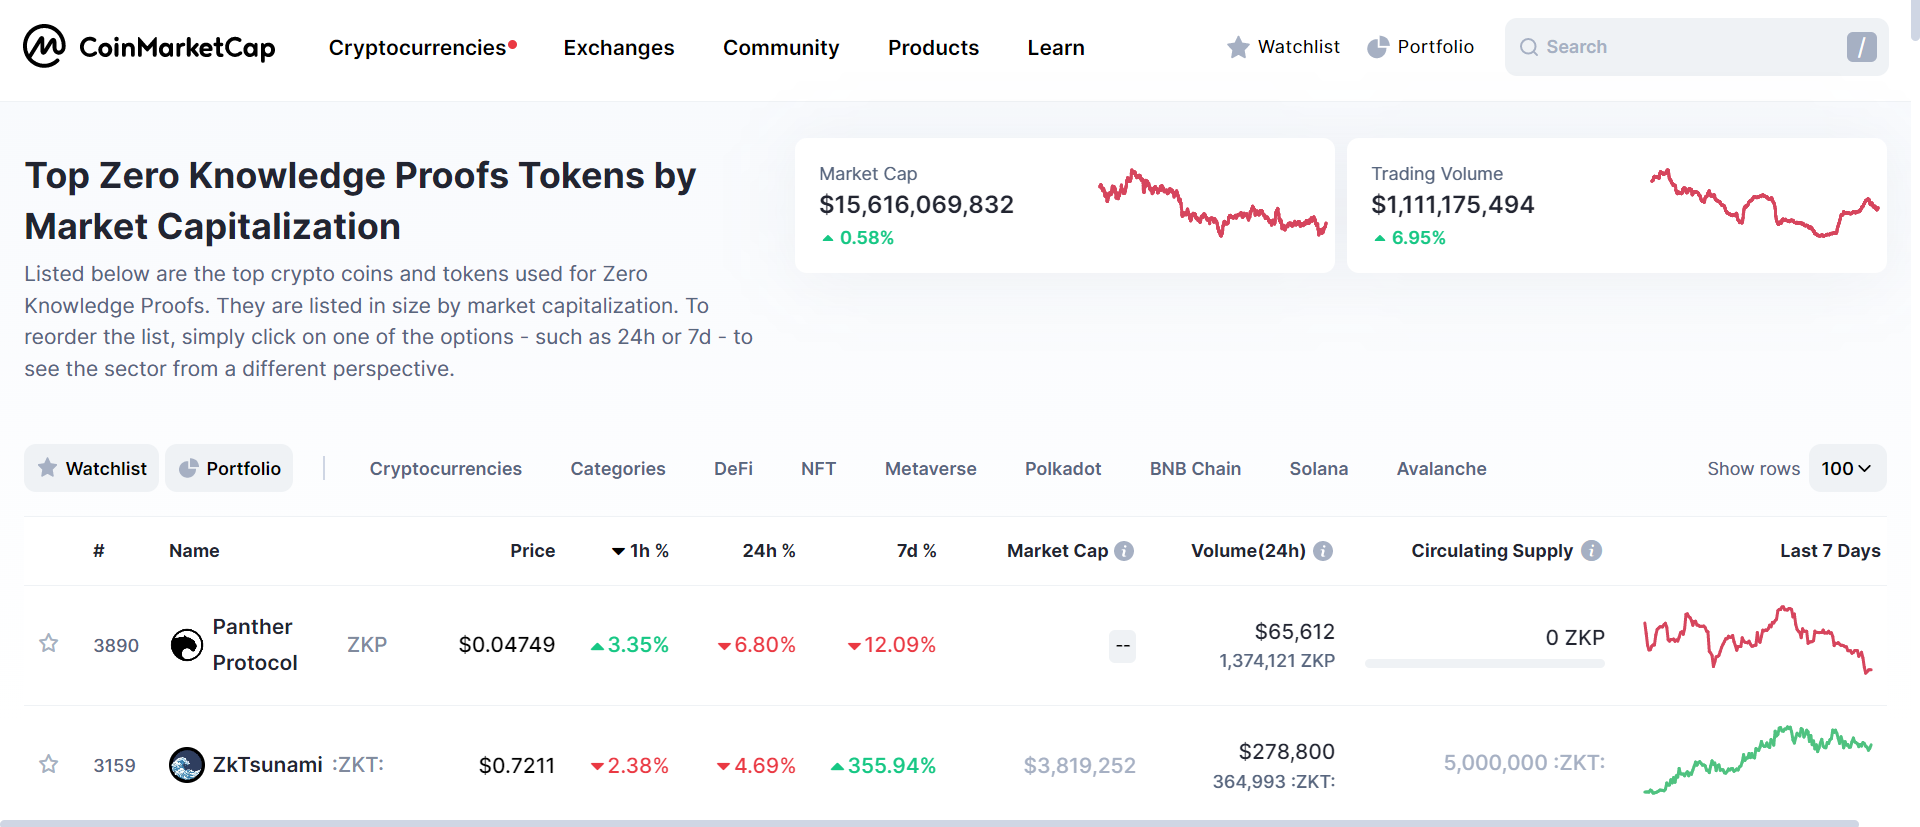Click ZkTsunami price $0.7211
The height and width of the screenshot is (827, 1920).
[x=516, y=765]
